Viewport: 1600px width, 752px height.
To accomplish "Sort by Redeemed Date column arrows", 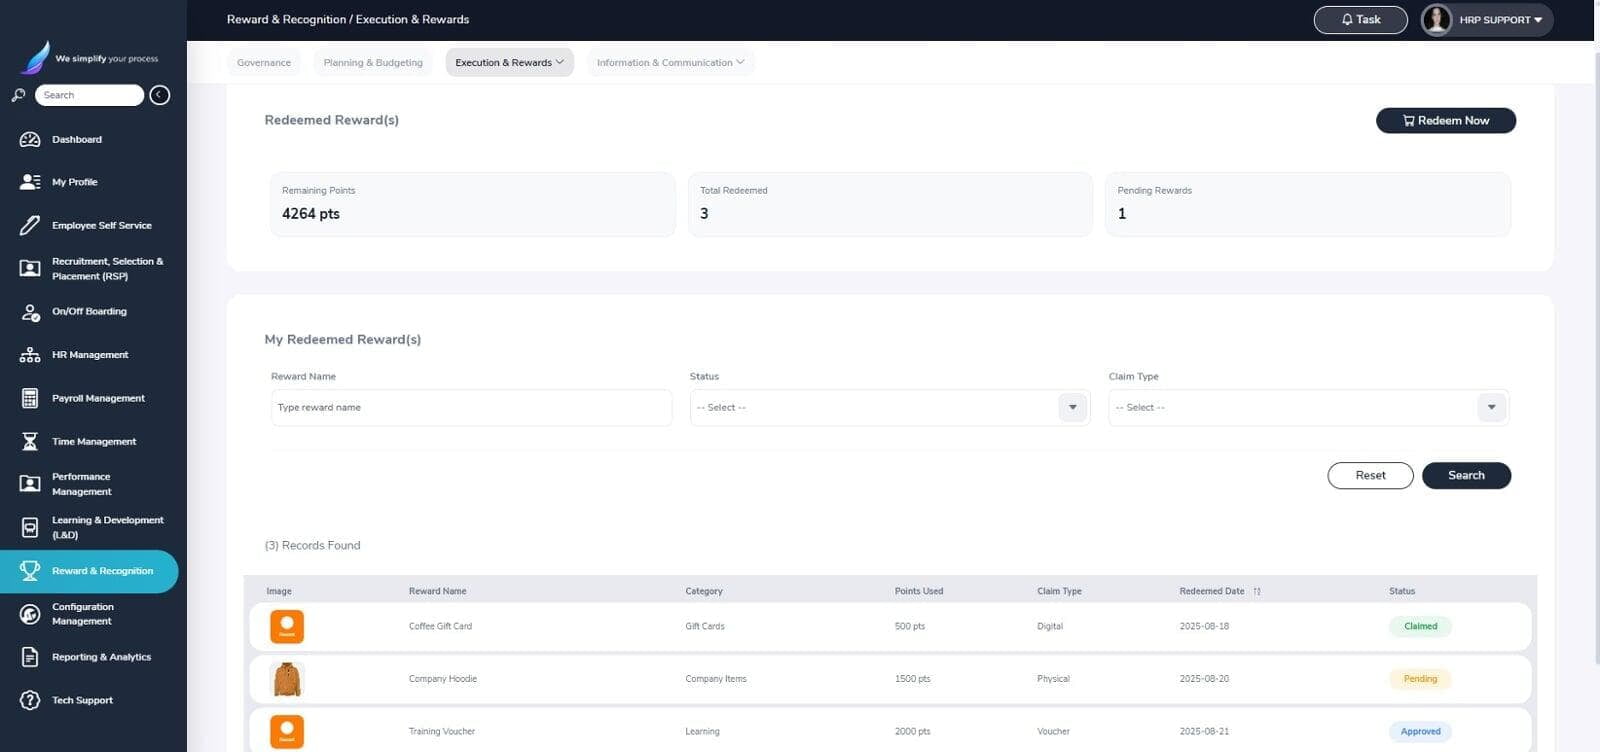I will pyautogui.click(x=1257, y=591).
